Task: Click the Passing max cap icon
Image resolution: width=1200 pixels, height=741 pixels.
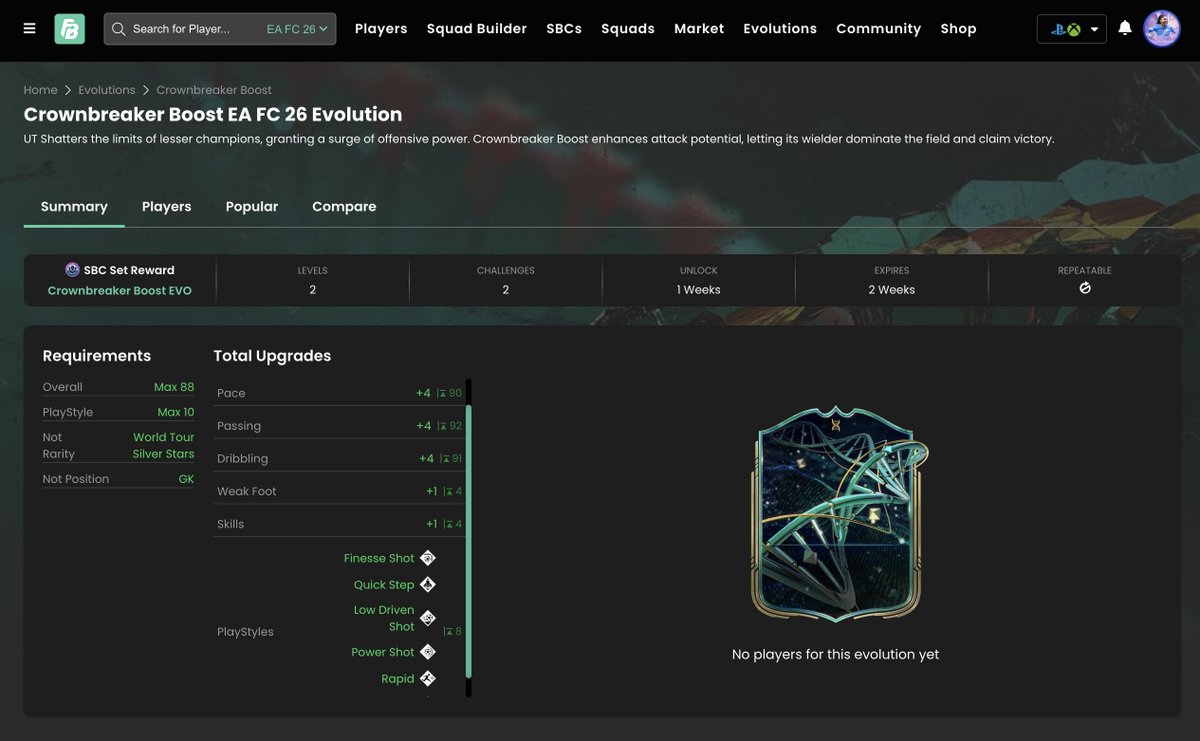Action: 442,426
